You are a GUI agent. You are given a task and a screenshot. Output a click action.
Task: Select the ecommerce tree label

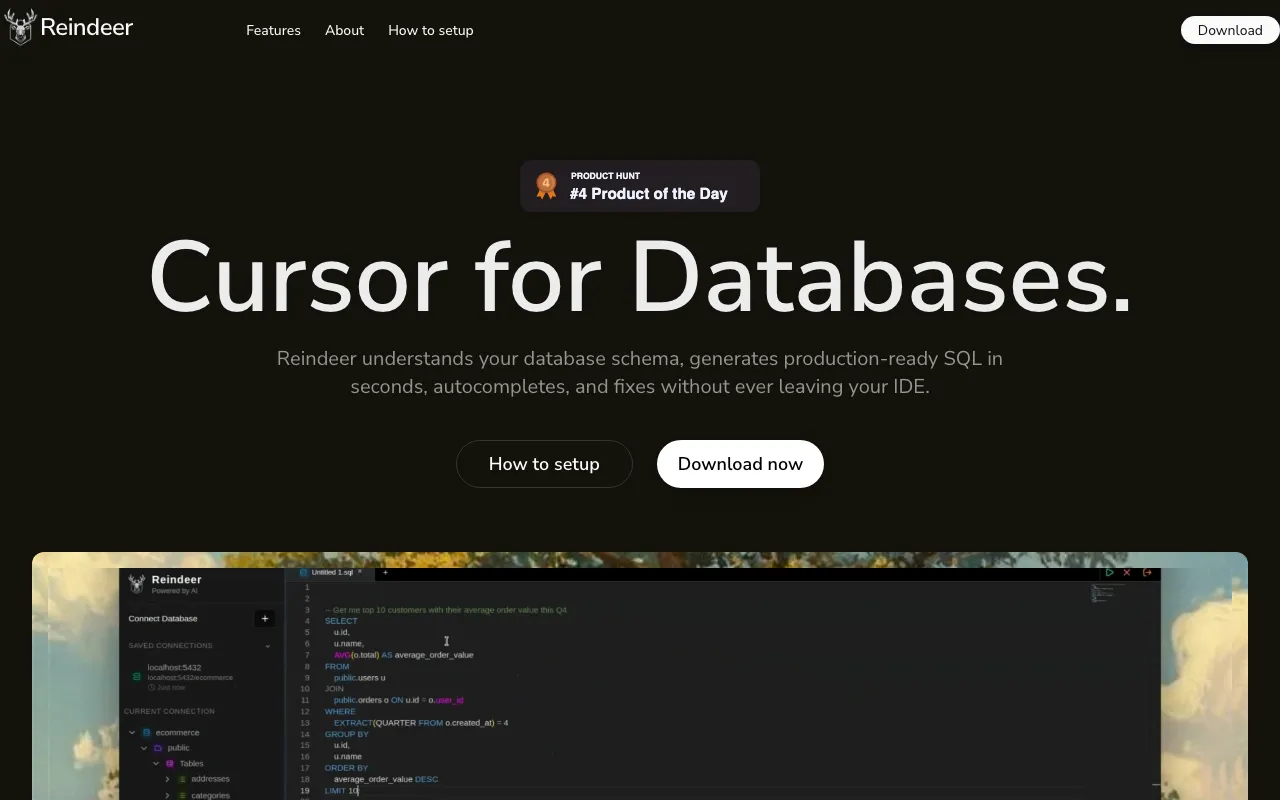pyautogui.click(x=177, y=733)
